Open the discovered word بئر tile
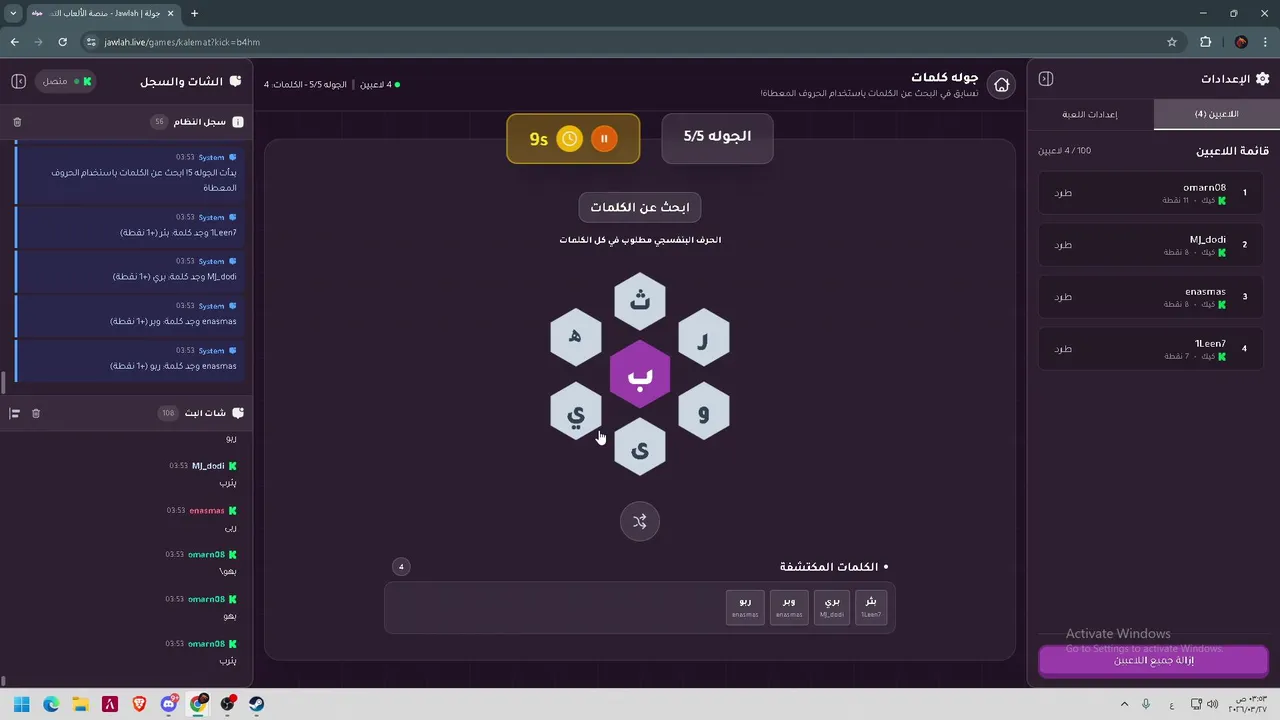Viewport: 1280px width, 720px height. point(871,607)
